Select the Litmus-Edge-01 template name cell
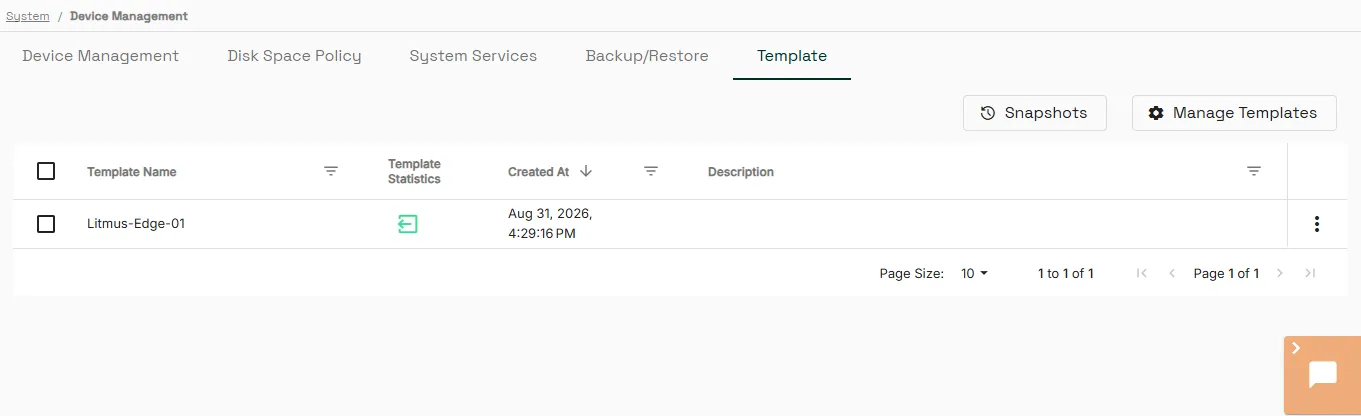 tap(136, 224)
